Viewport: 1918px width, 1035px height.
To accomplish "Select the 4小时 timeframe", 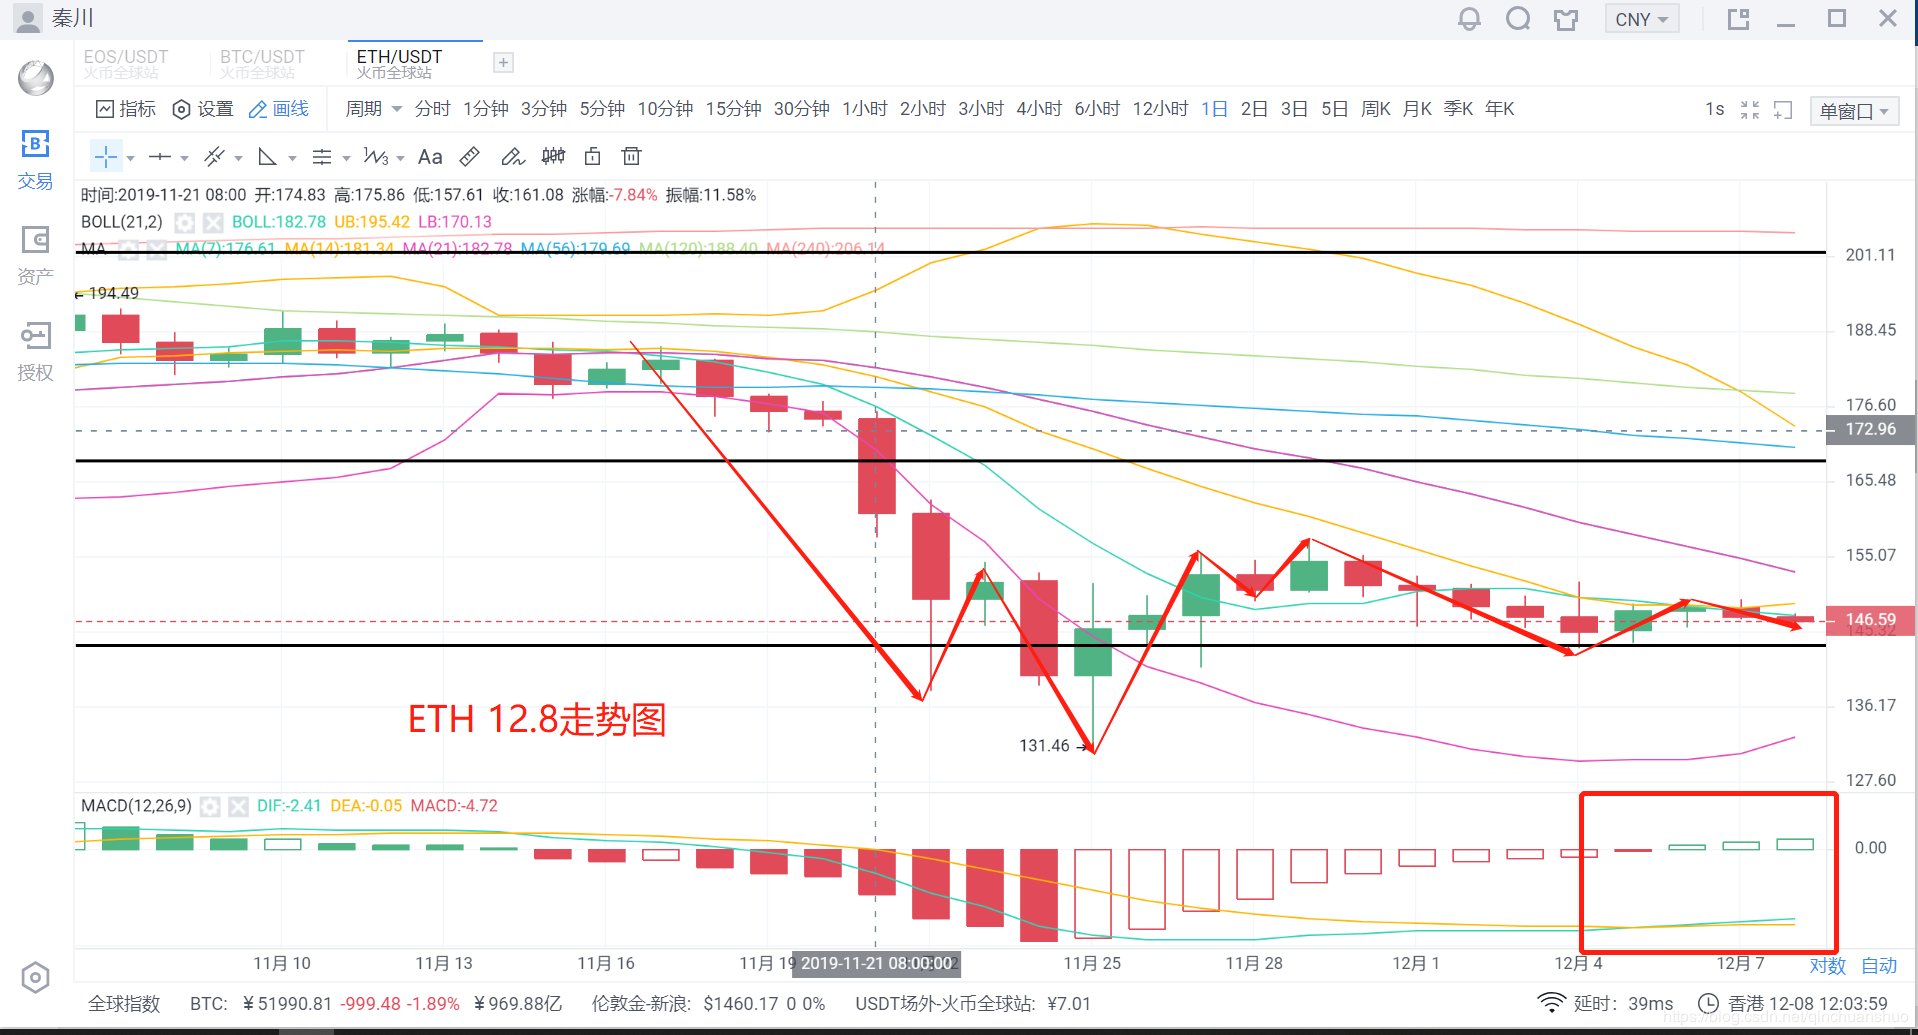I will pos(1039,109).
